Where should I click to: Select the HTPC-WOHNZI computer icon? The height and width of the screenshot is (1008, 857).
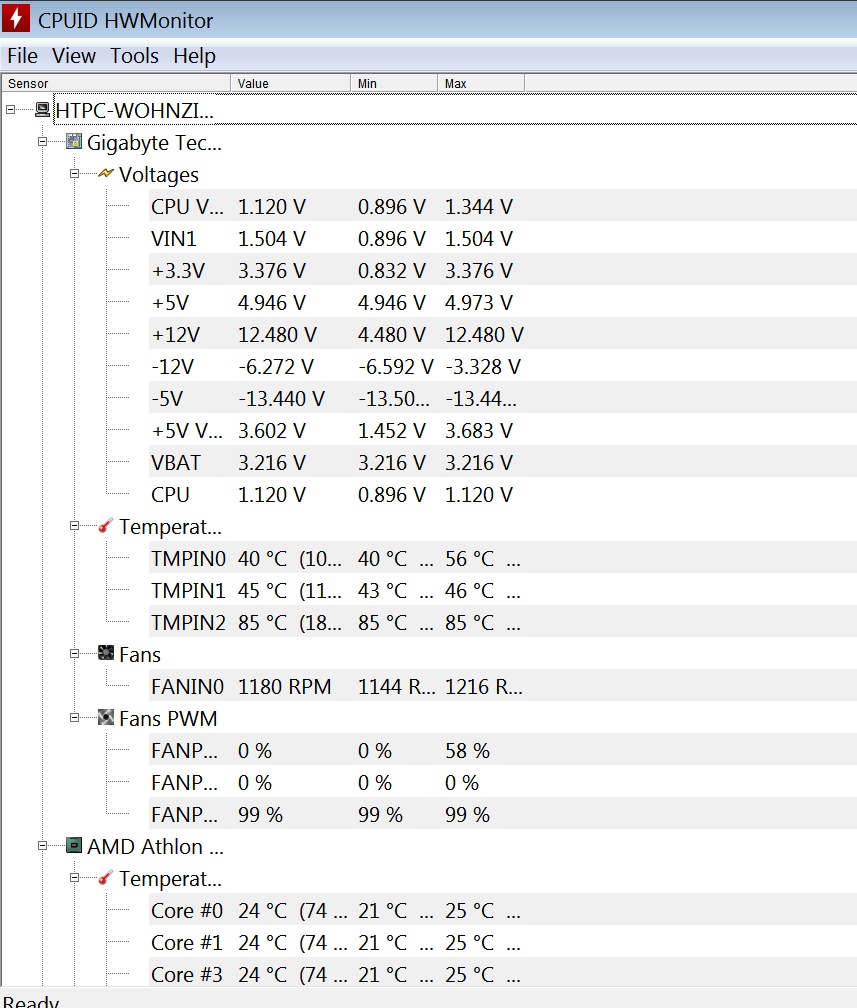point(42,109)
